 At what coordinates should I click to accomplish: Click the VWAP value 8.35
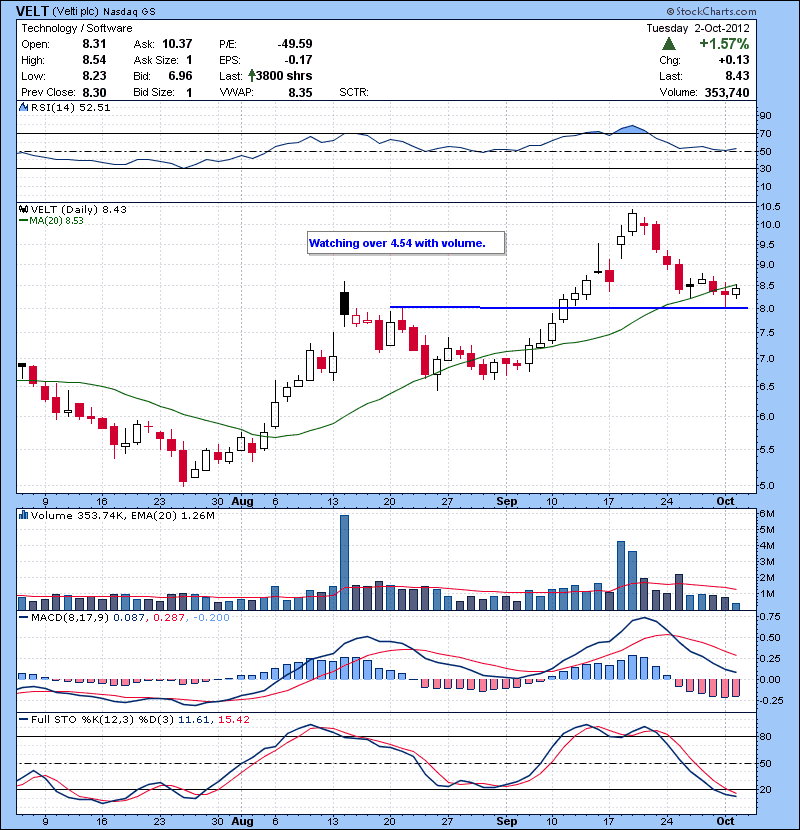click(x=300, y=93)
